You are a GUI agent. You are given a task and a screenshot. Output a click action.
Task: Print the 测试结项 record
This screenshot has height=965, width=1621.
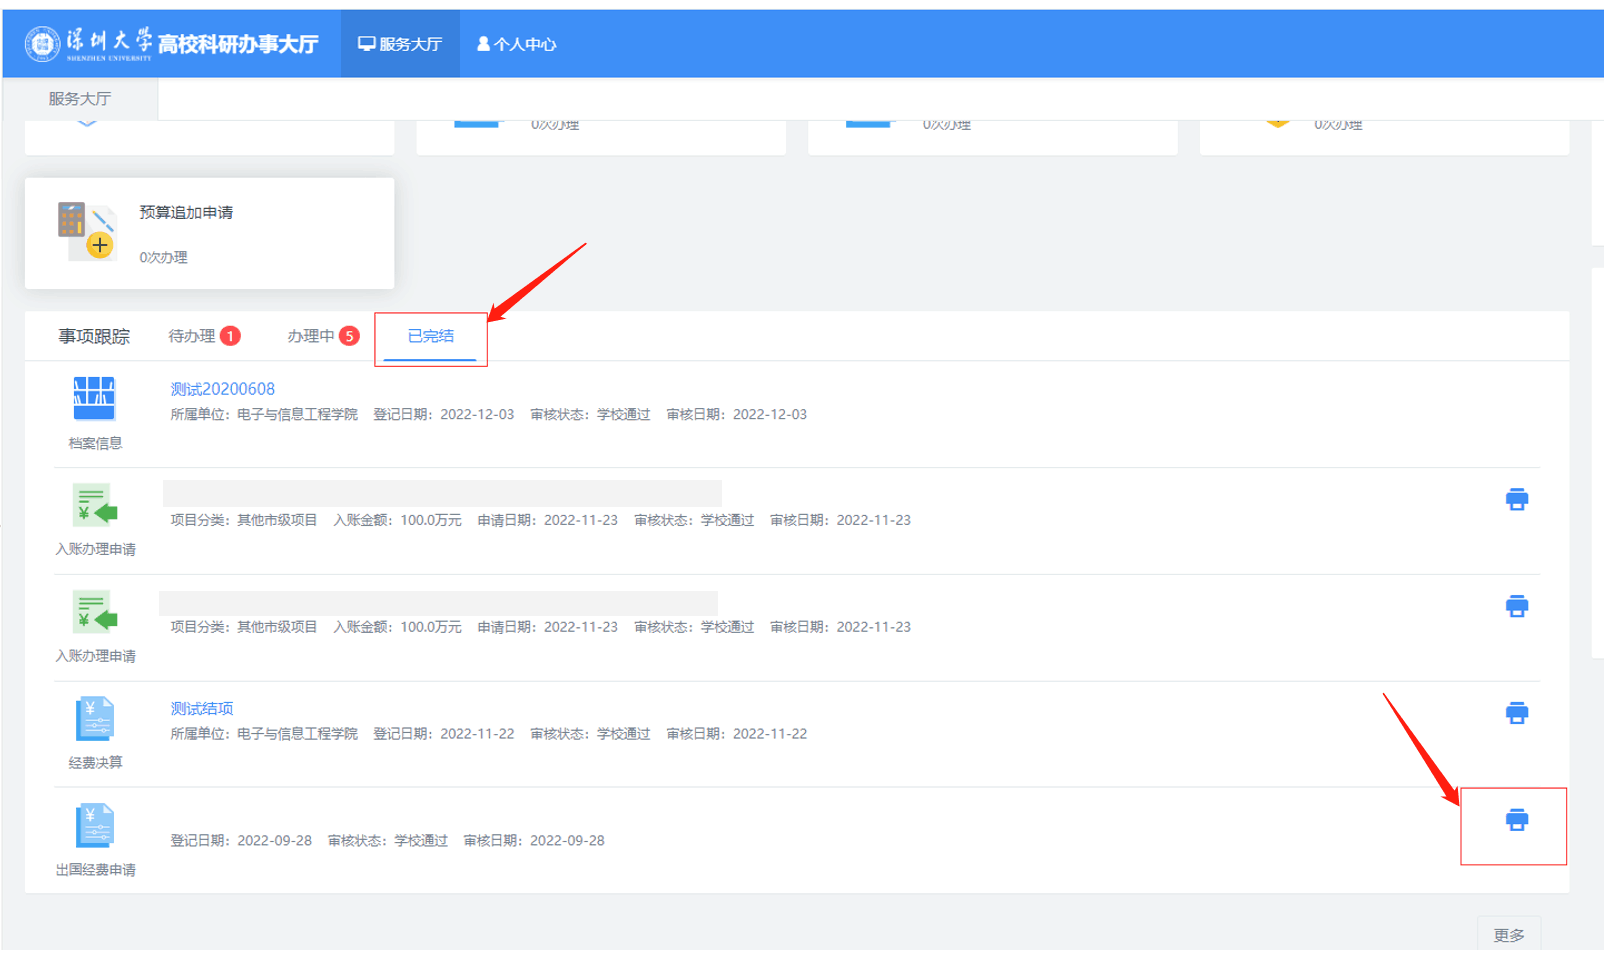(1516, 713)
